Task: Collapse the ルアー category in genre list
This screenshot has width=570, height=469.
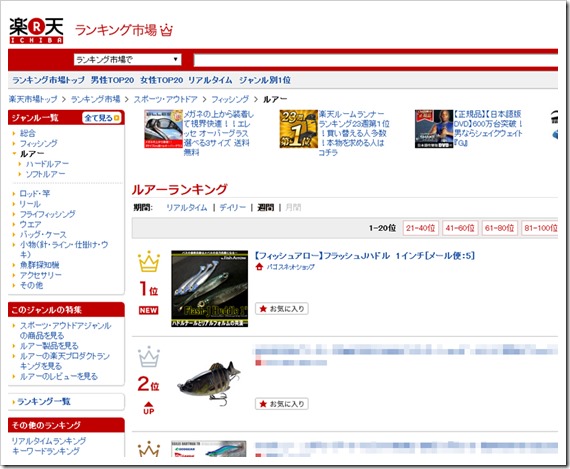Action: coord(14,154)
